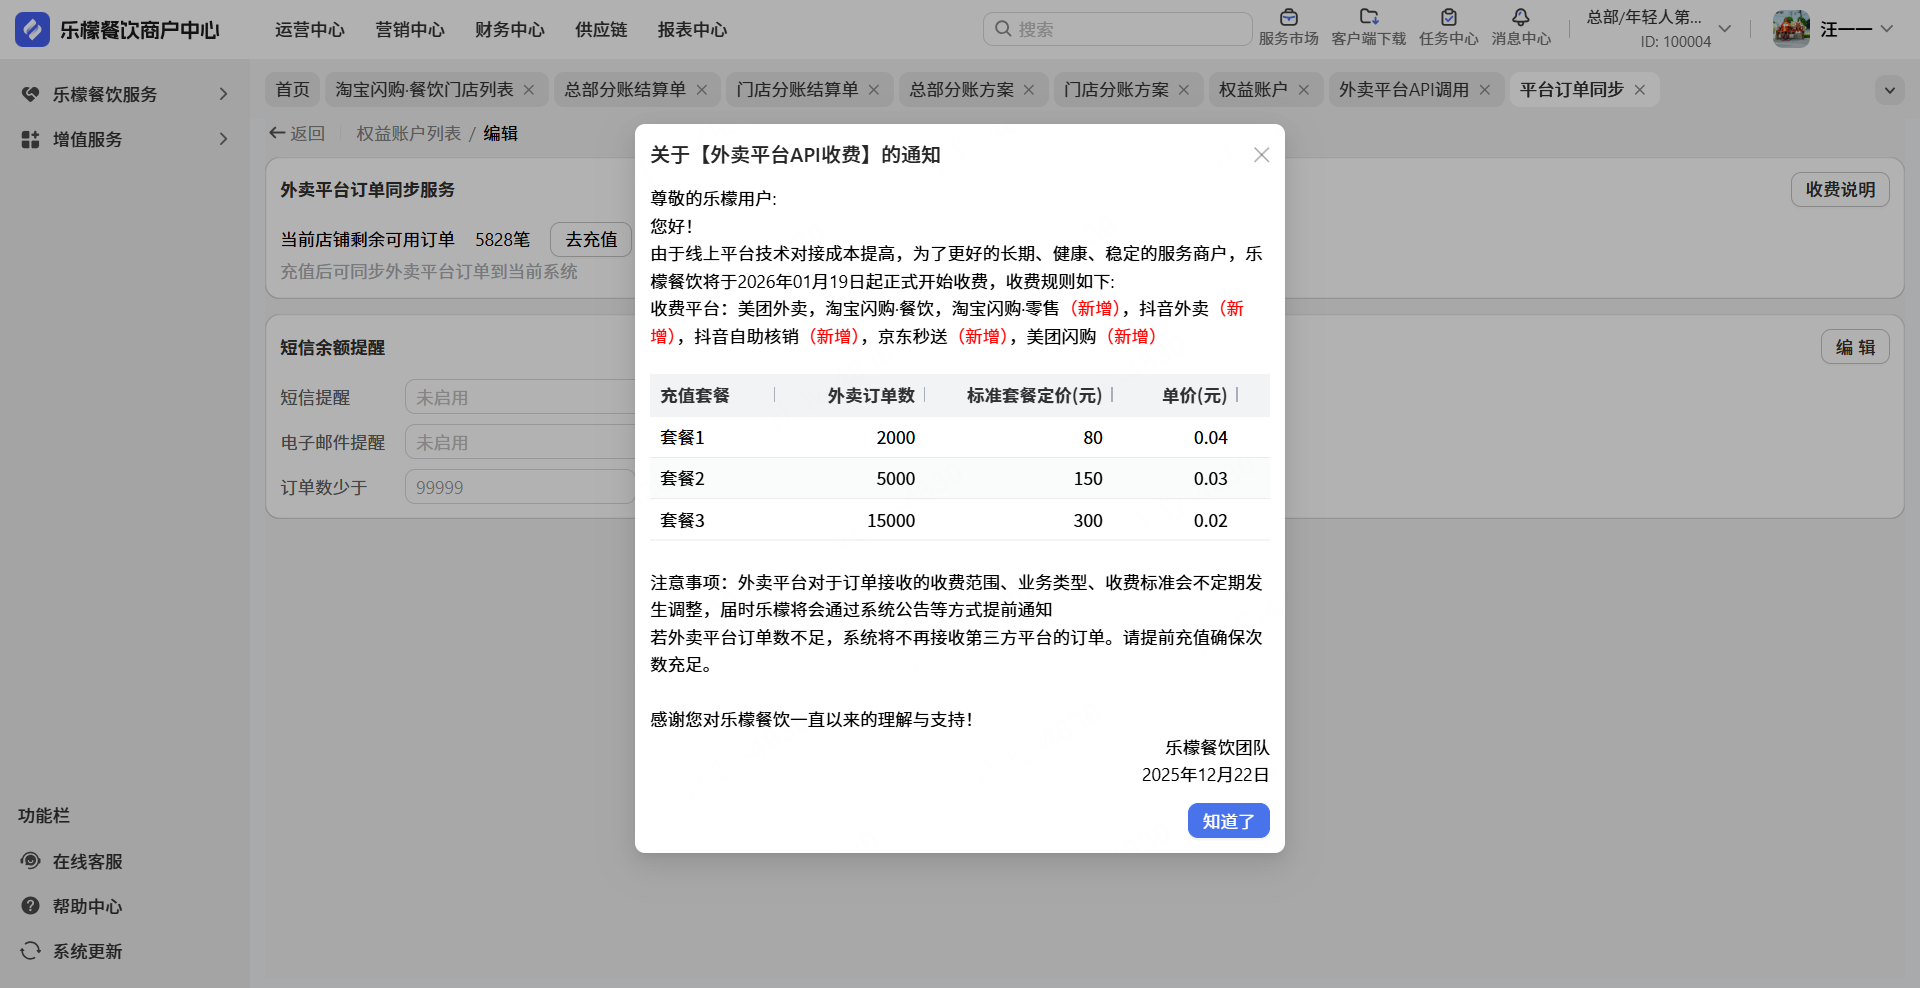Image resolution: width=1920 pixels, height=988 pixels.
Task: Open the tab overflow dropdown arrow
Action: 1889,90
